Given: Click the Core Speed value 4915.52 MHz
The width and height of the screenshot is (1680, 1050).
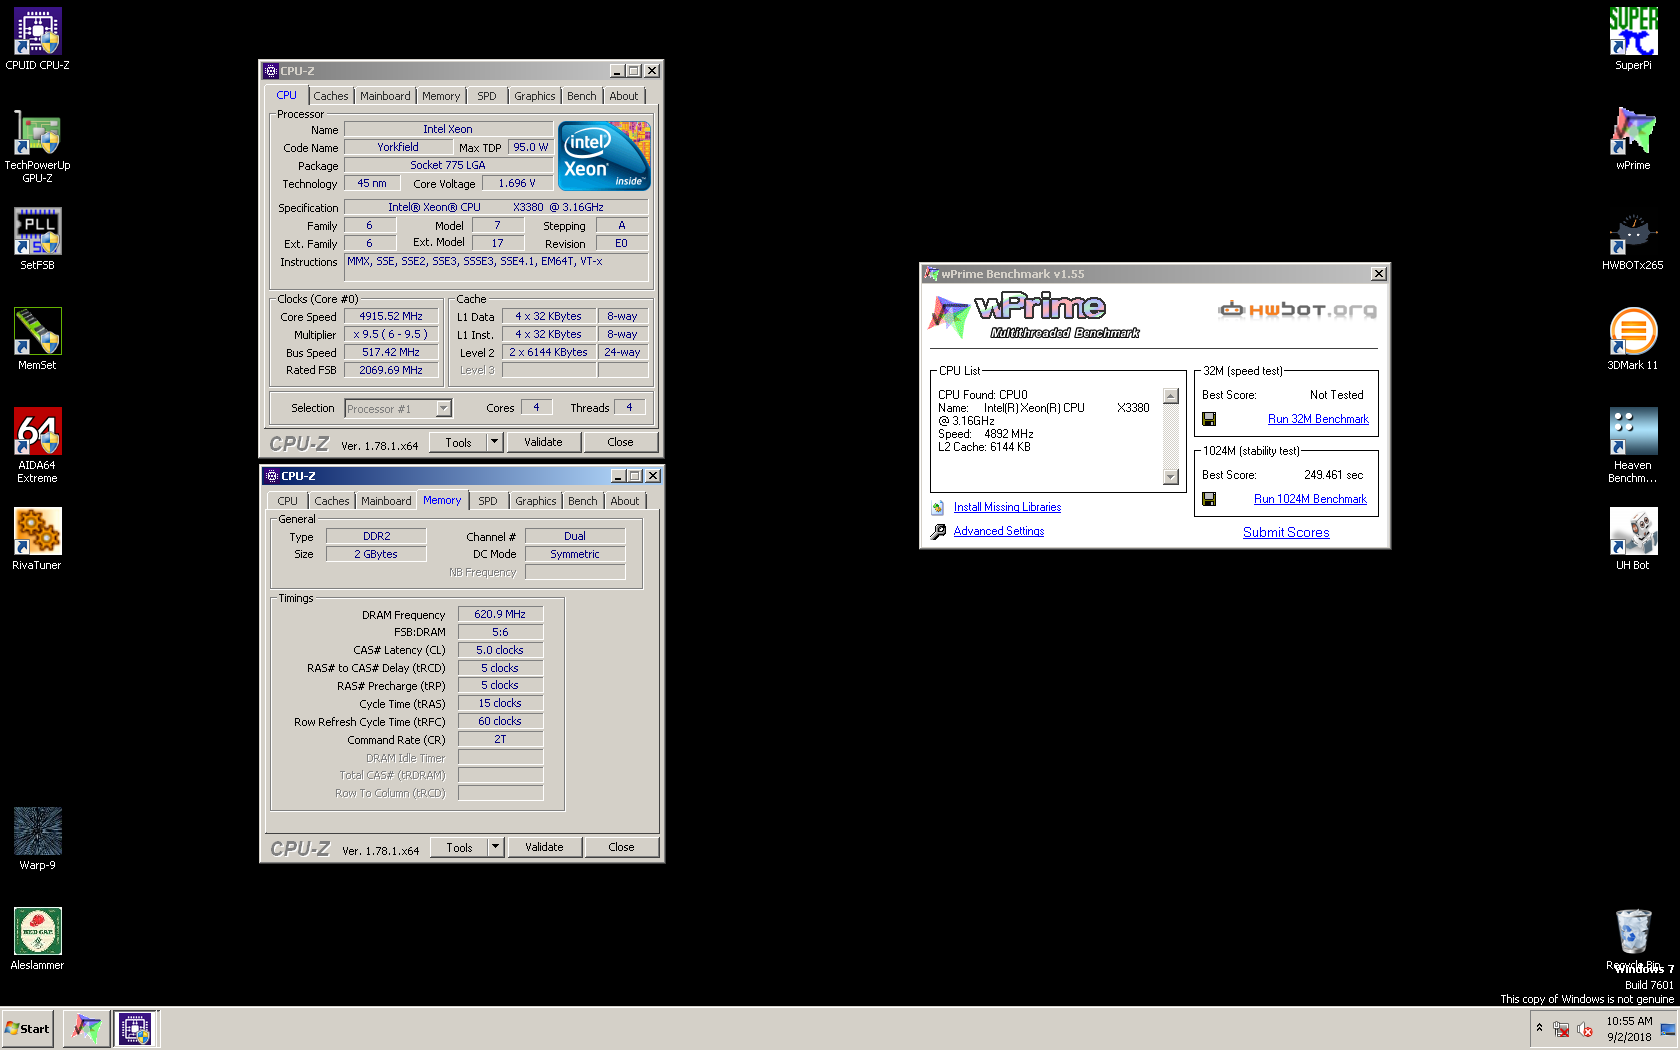Looking at the screenshot, I should click(x=391, y=316).
